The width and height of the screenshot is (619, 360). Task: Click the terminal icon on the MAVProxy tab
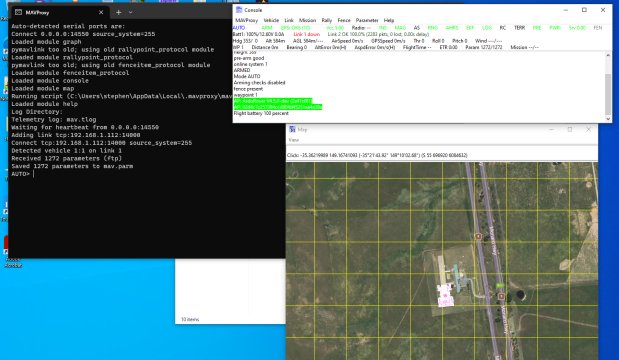click(18, 12)
